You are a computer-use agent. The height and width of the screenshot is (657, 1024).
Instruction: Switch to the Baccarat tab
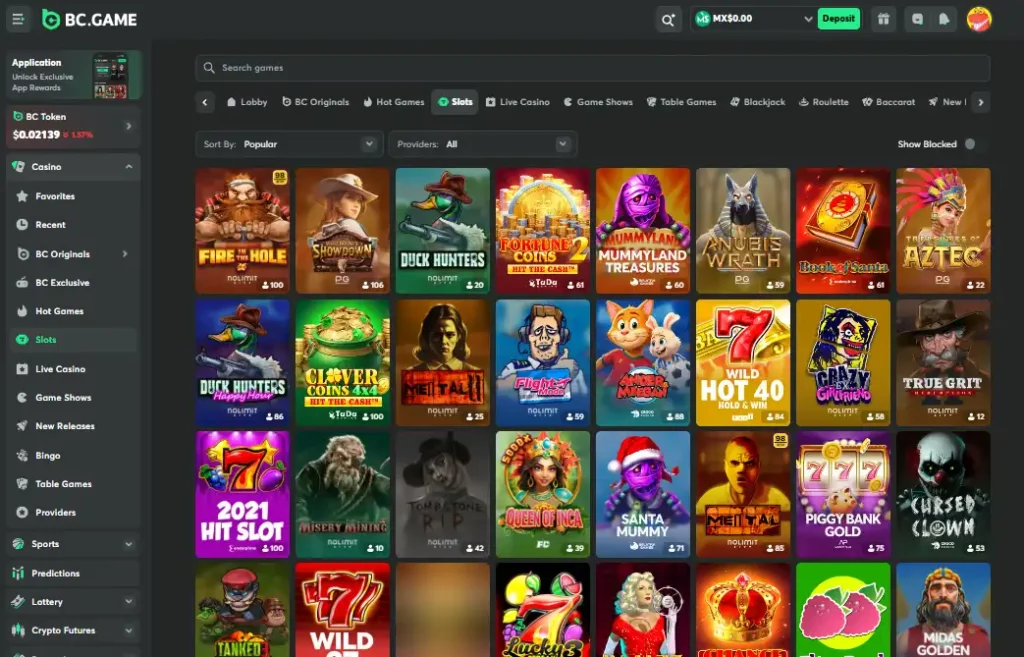click(889, 102)
